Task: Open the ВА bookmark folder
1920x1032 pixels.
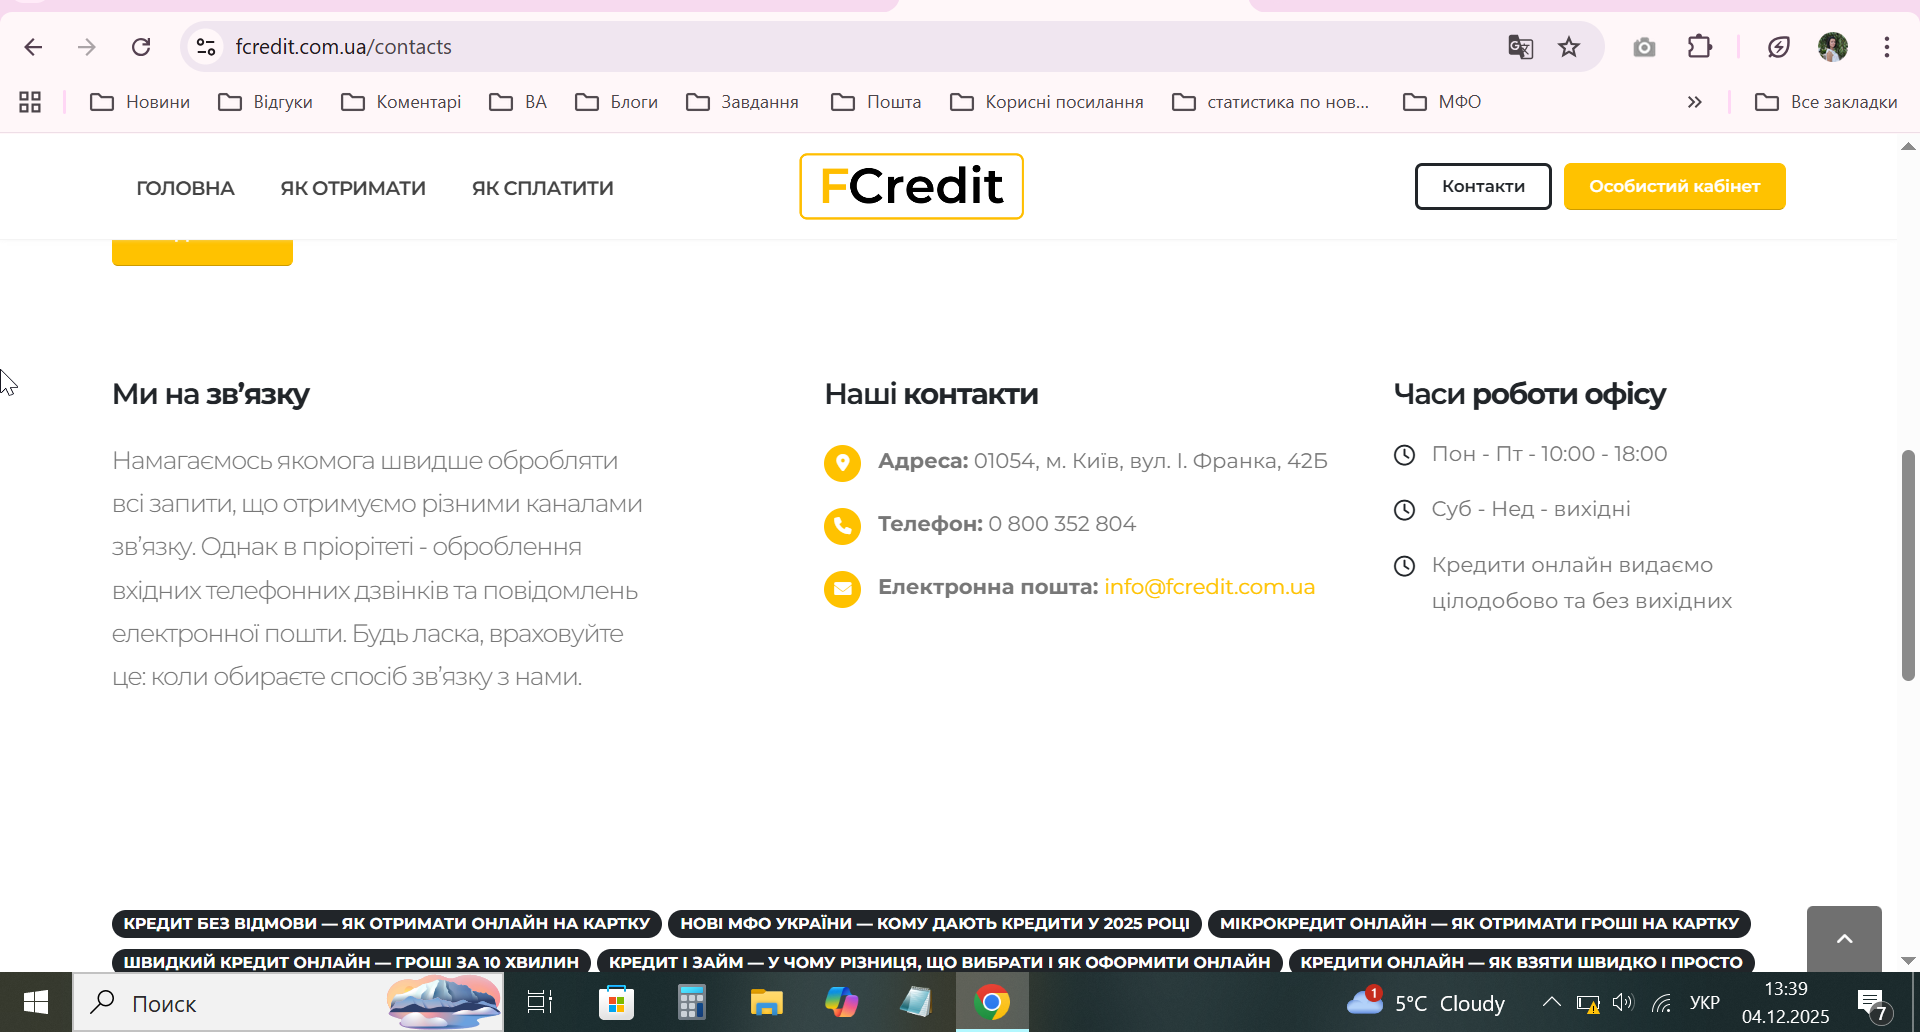Action: point(518,102)
